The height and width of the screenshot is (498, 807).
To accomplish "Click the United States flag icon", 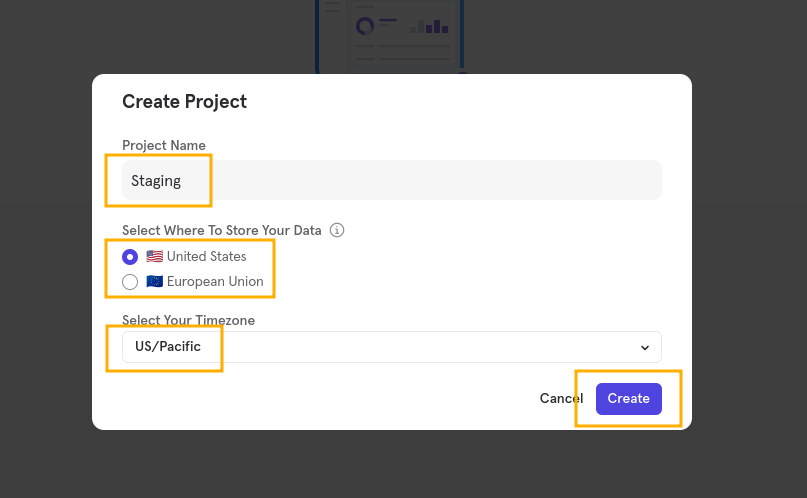I will coord(154,257).
